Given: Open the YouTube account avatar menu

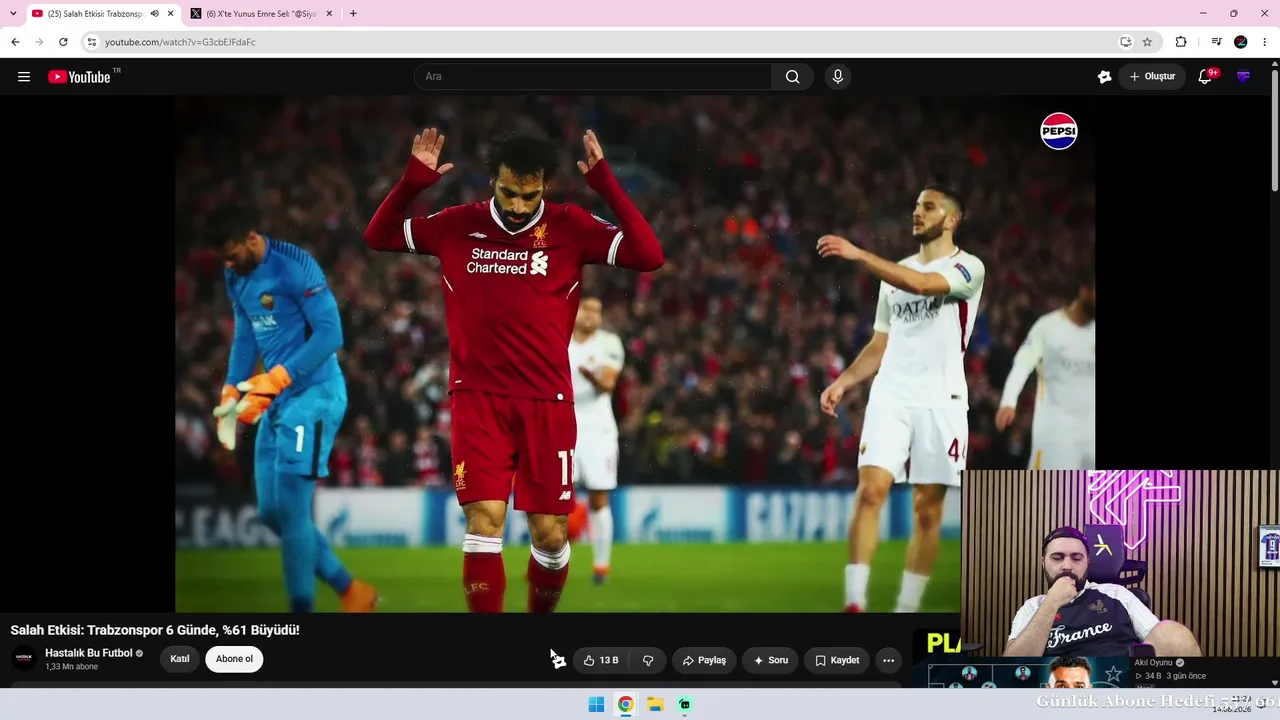Looking at the screenshot, I should (x=1243, y=77).
